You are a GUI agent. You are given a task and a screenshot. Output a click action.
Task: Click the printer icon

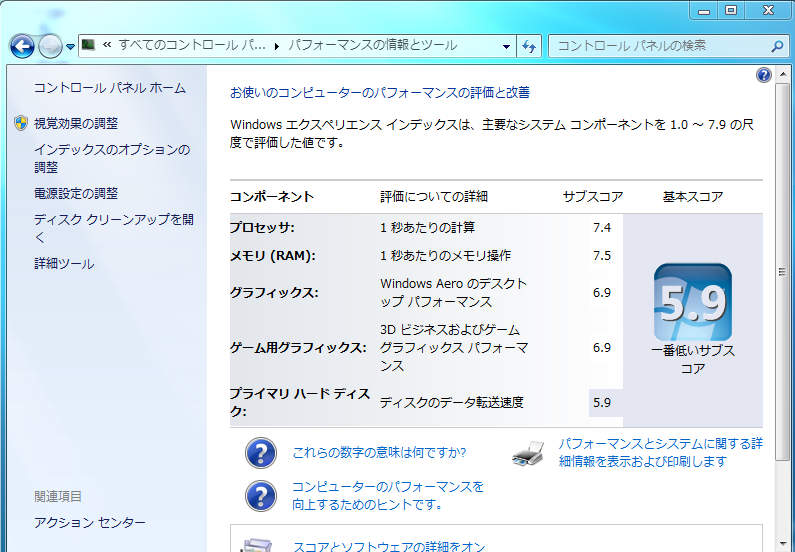point(528,453)
